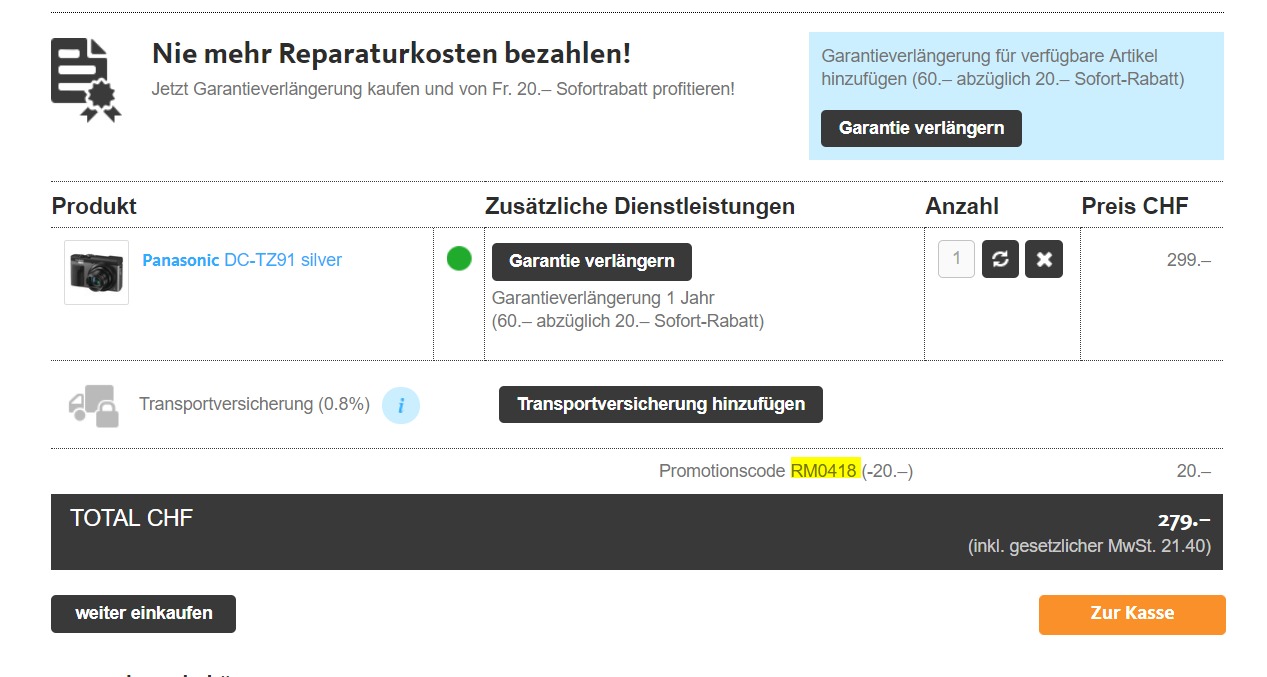Add transport insurance via Transportversicherung hinzufügen
Image resolution: width=1267 pixels, height=677 pixels.
tap(660, 405)
